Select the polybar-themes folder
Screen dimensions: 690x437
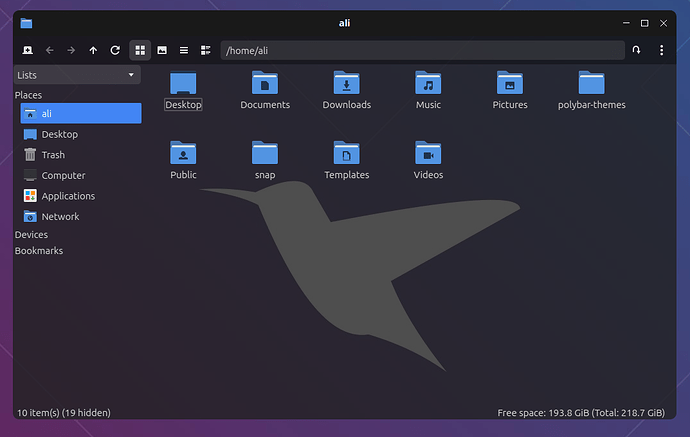click(x=591, y=84)
